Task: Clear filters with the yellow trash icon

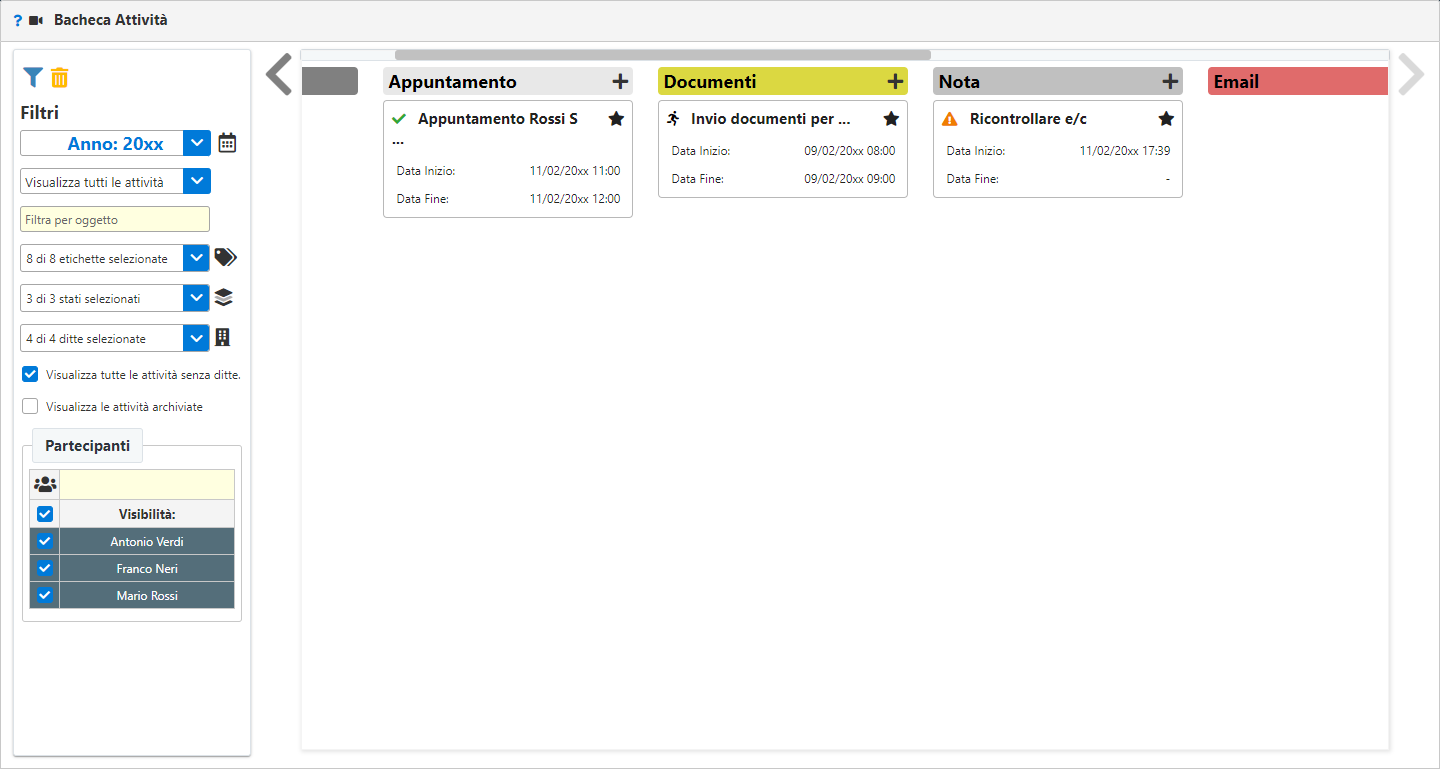Action: pyautogui.click(x=60, y=78)
